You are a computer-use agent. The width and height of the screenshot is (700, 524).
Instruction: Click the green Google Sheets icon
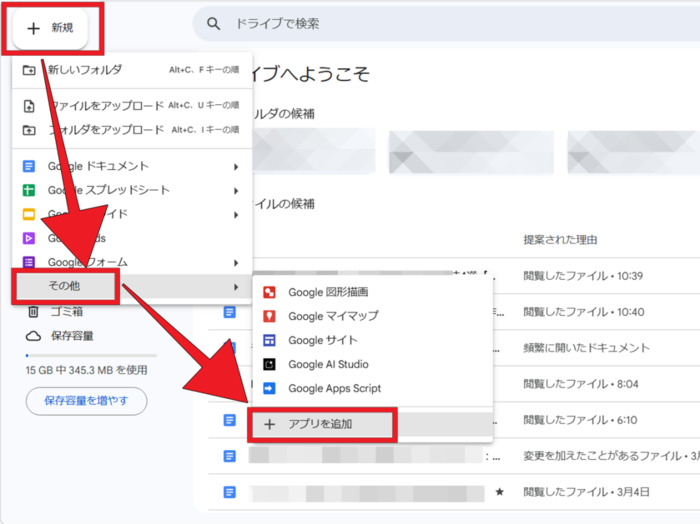coord(29,191)
